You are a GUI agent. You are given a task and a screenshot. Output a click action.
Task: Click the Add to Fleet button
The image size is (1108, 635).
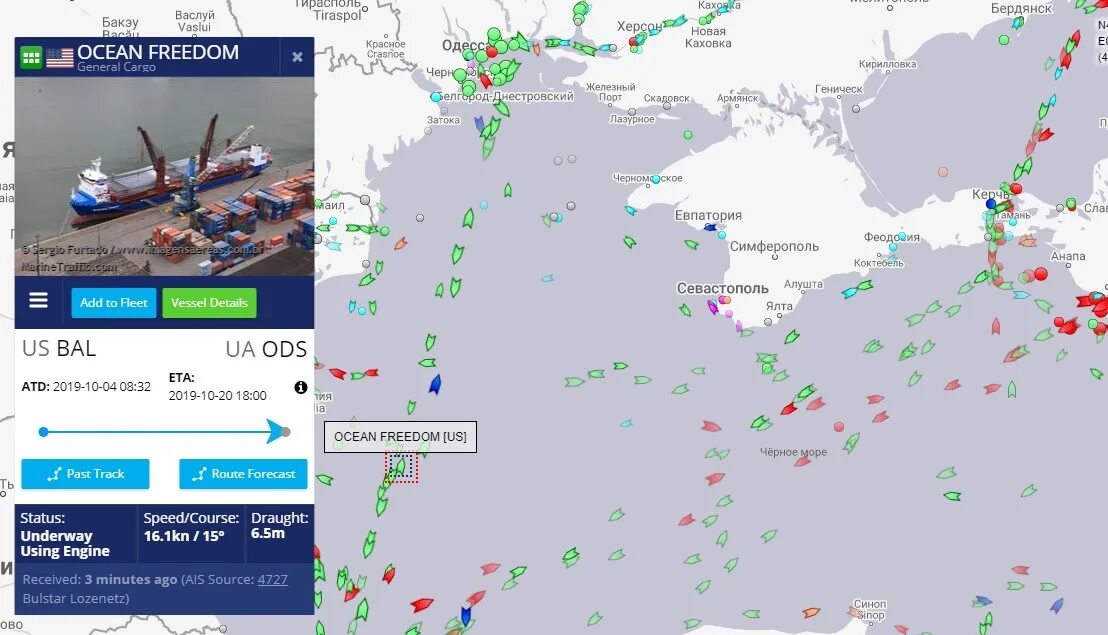point(114,303)
